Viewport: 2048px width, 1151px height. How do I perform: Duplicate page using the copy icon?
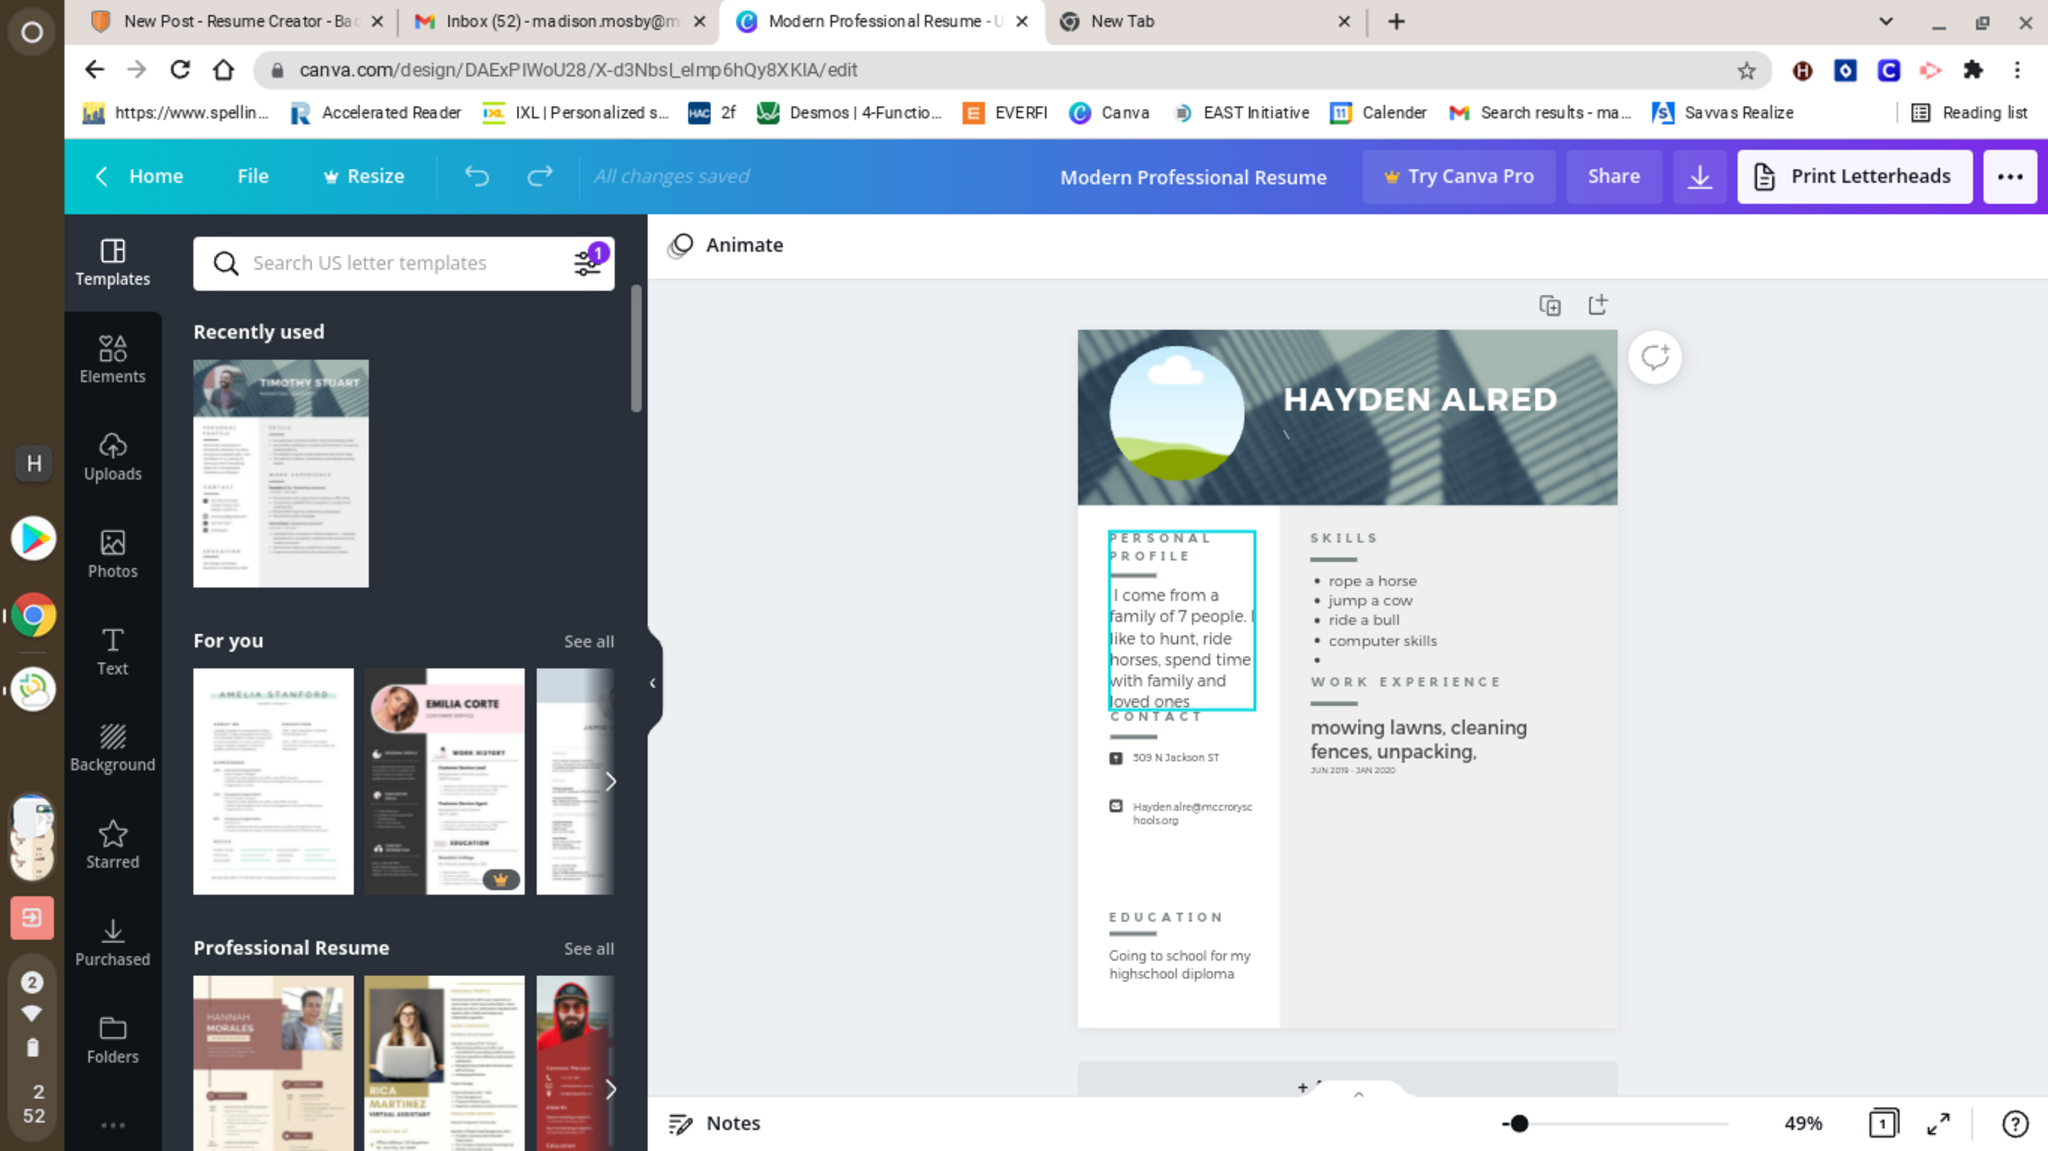pyautogui.click(x=1549, y=305)
